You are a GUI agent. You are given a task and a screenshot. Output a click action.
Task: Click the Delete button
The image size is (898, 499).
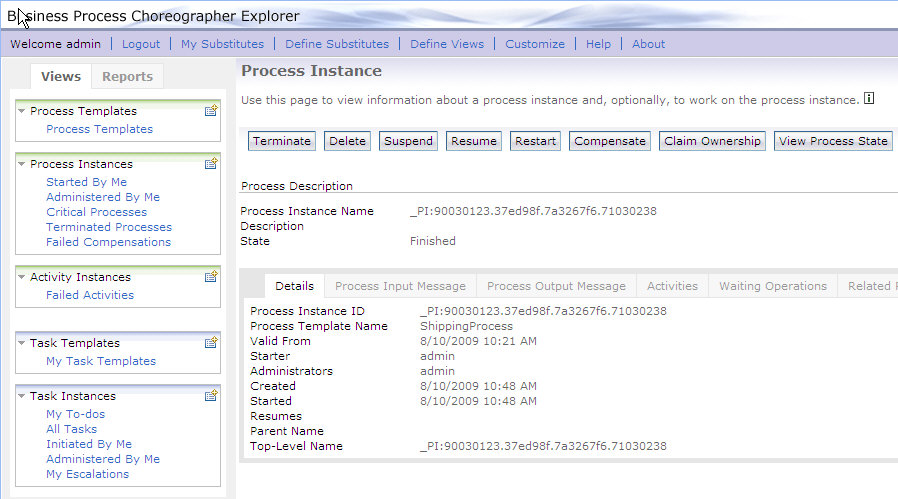click(x=347, y=141)
